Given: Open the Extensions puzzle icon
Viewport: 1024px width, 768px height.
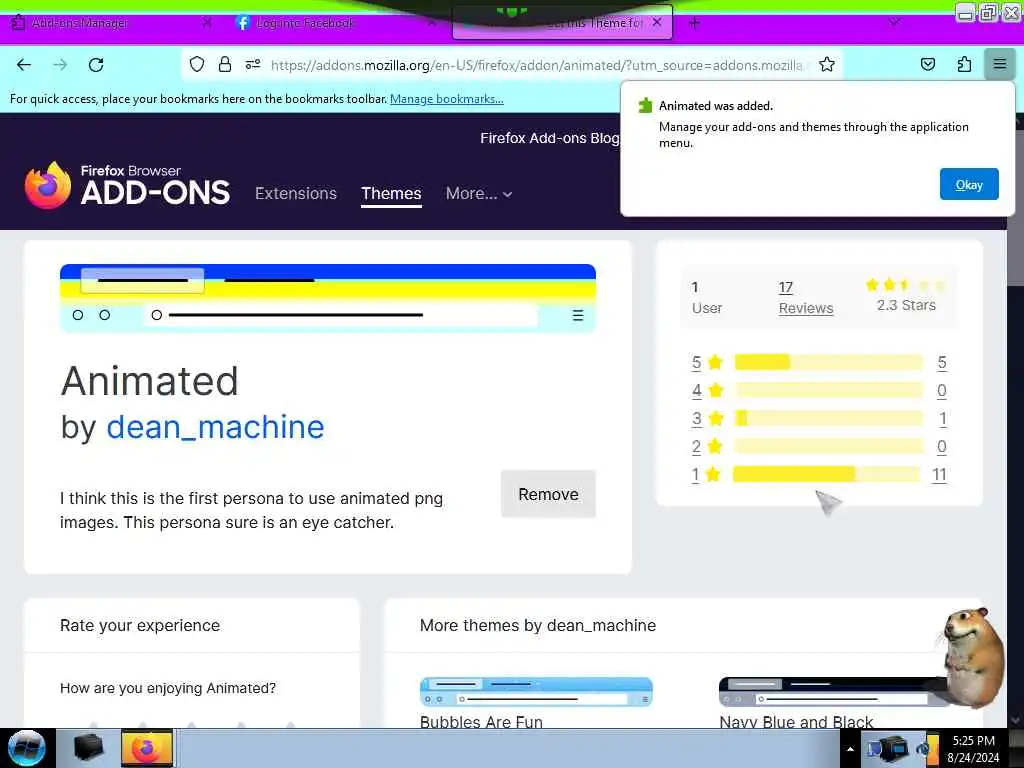Looking at the screenshot, I should [x=964, y=64].
